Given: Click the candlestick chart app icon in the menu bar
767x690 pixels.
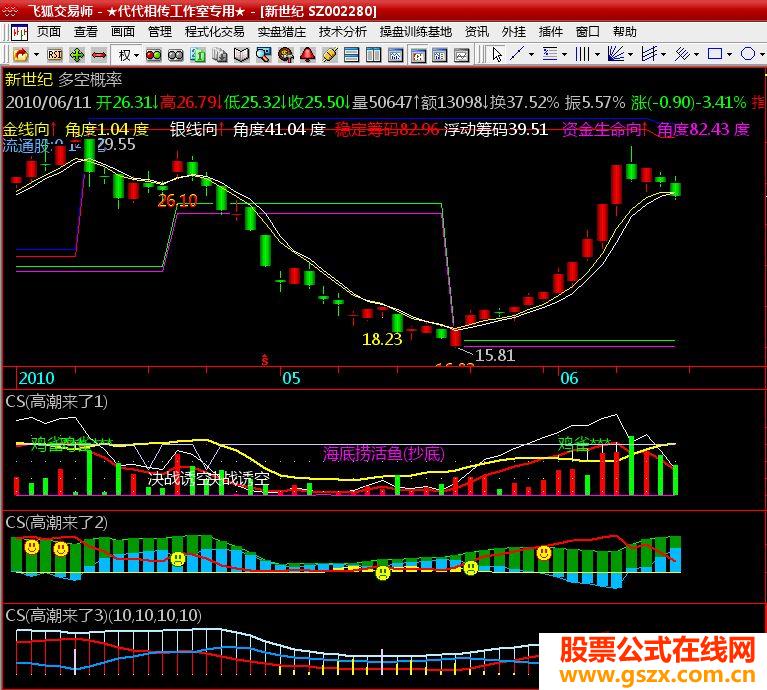Looking at the screenshot, I should click(x=20, y=32).
